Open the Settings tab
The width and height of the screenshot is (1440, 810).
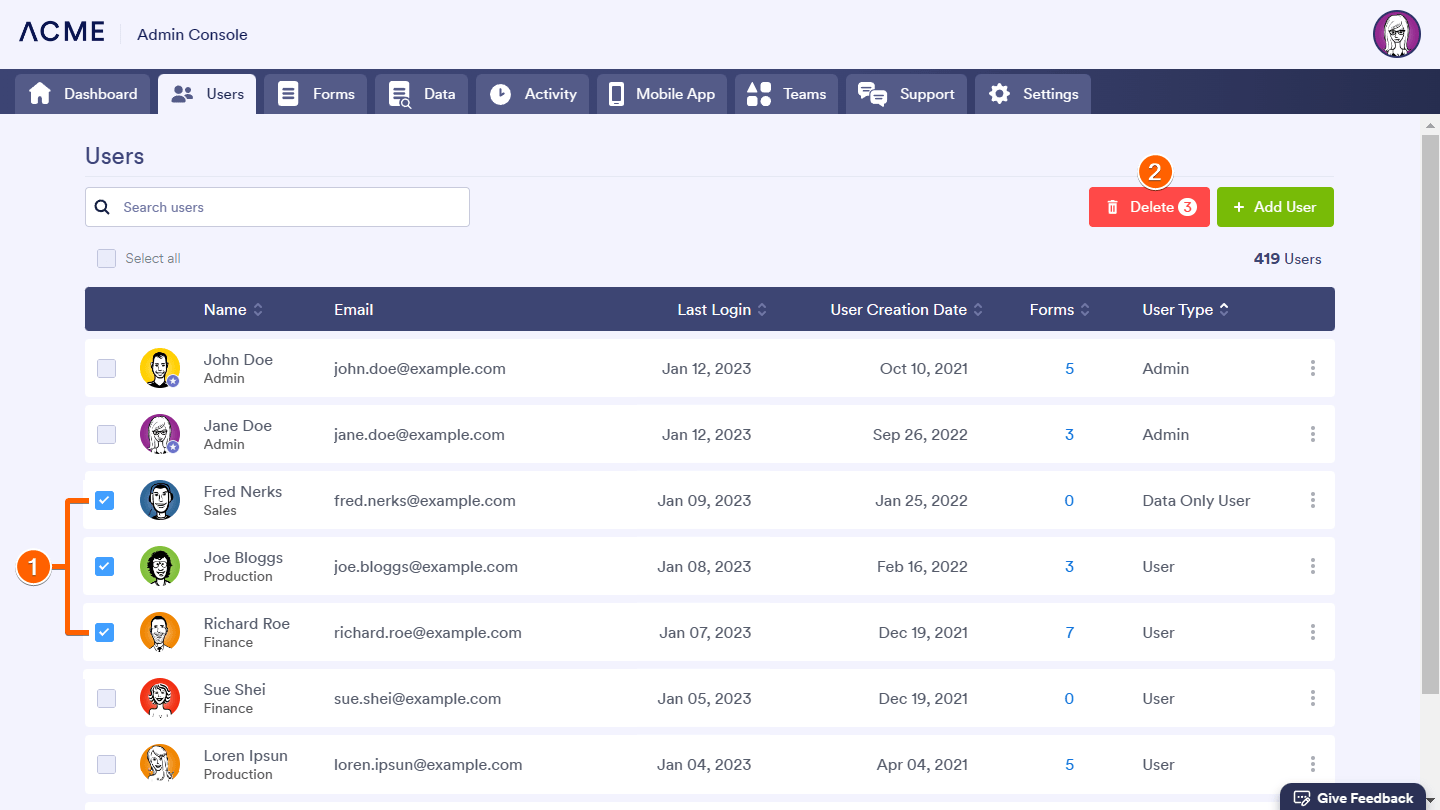tap(1032, 94)
